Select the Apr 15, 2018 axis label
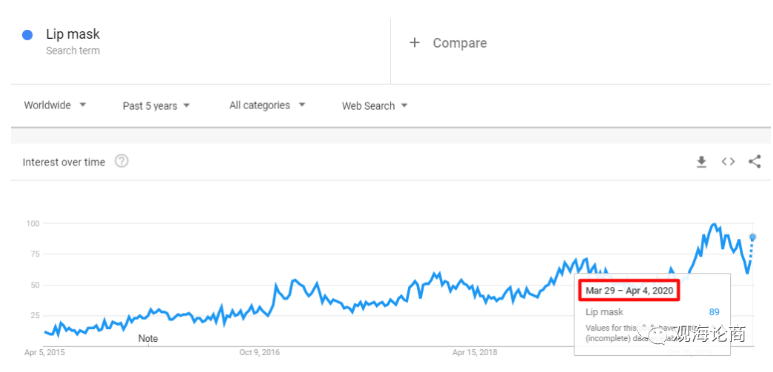Image resolution: width=773 pixels, height=372 pixels. coord(475,352)
